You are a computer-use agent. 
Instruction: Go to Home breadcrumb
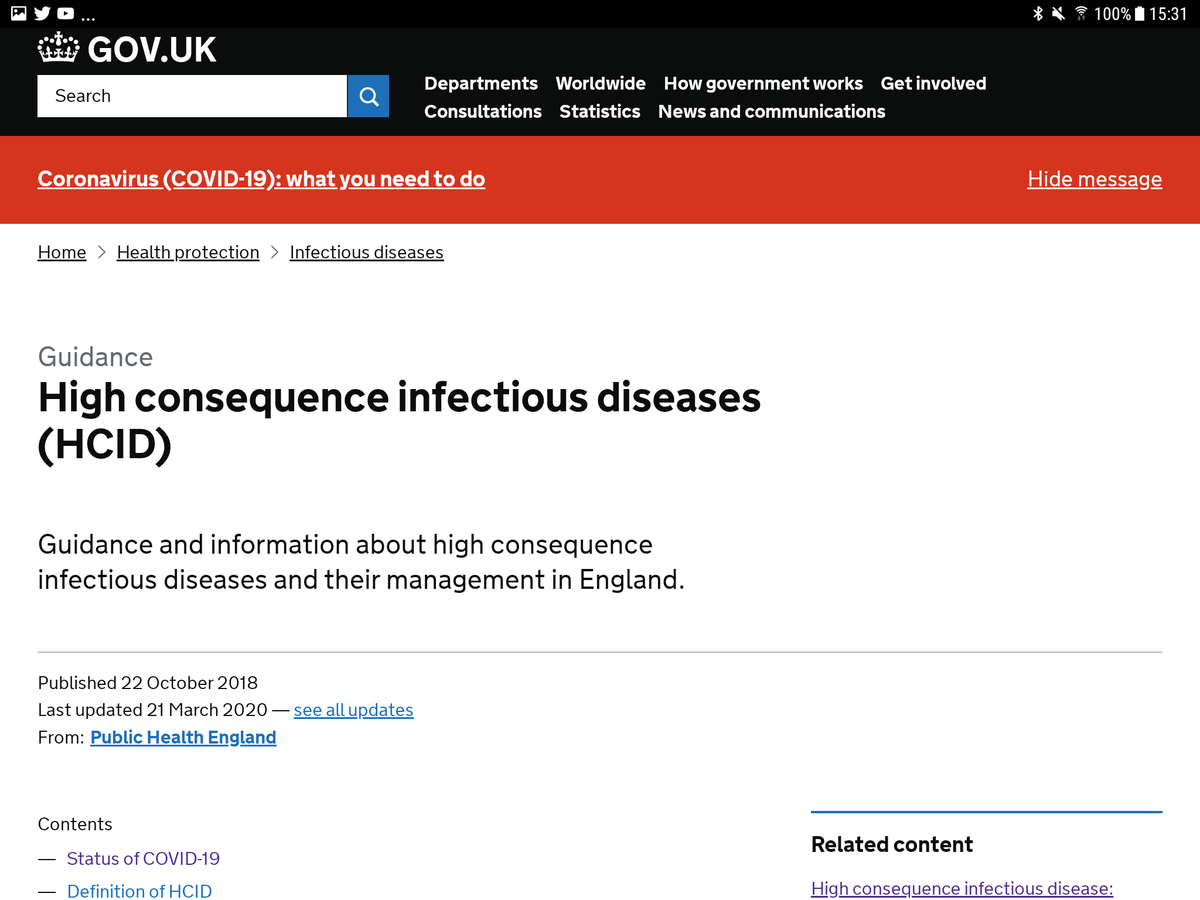[x=62, y=252]
